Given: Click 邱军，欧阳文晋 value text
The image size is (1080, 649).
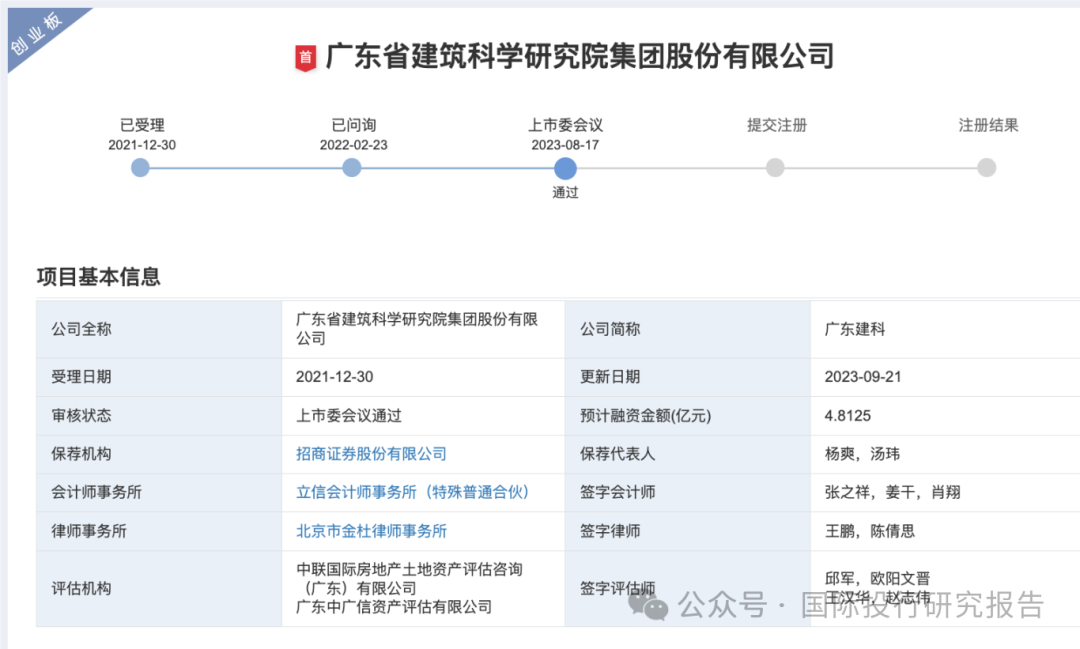Looking at the screenshot, I should [878, 579].
